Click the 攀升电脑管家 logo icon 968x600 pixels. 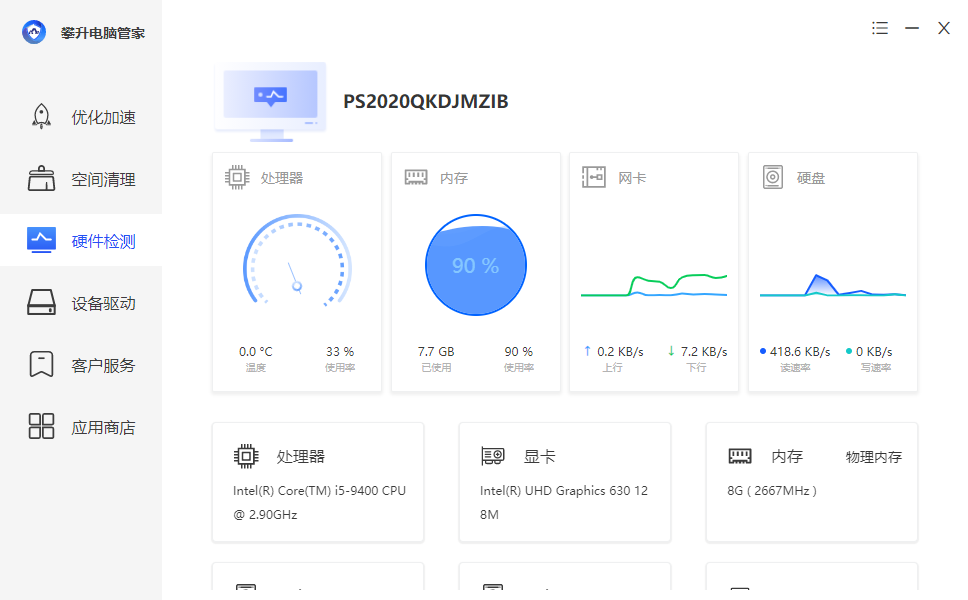coord(34,32)
